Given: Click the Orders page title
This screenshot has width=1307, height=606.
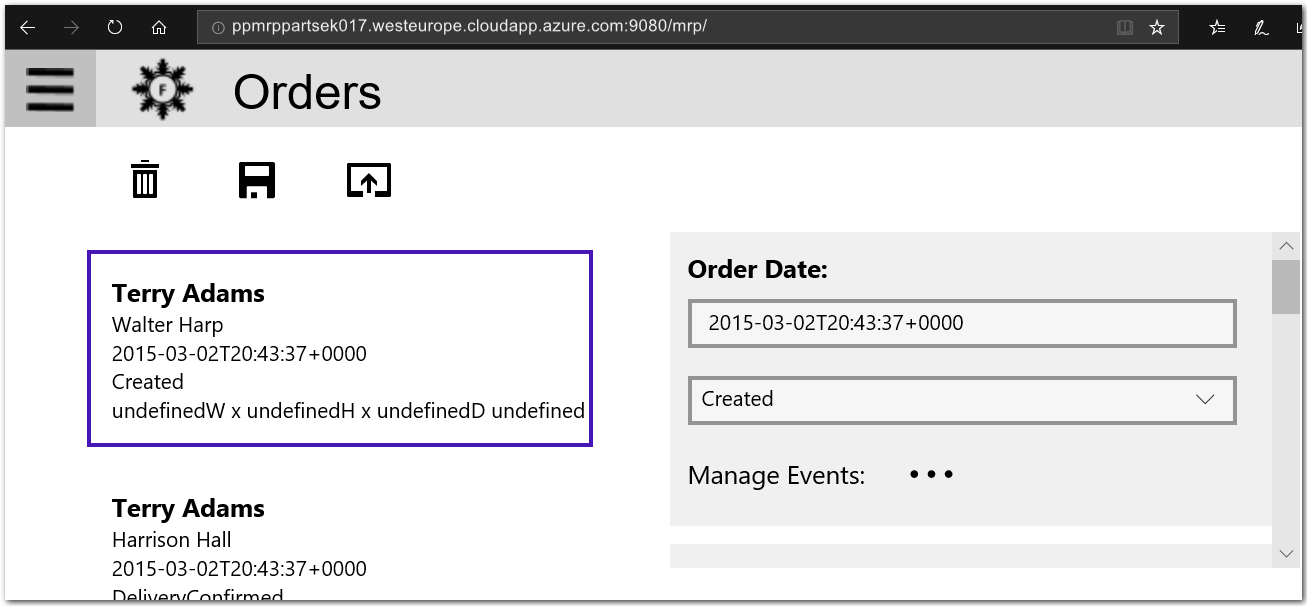Looking at the screenshot, I should (306, 92).
